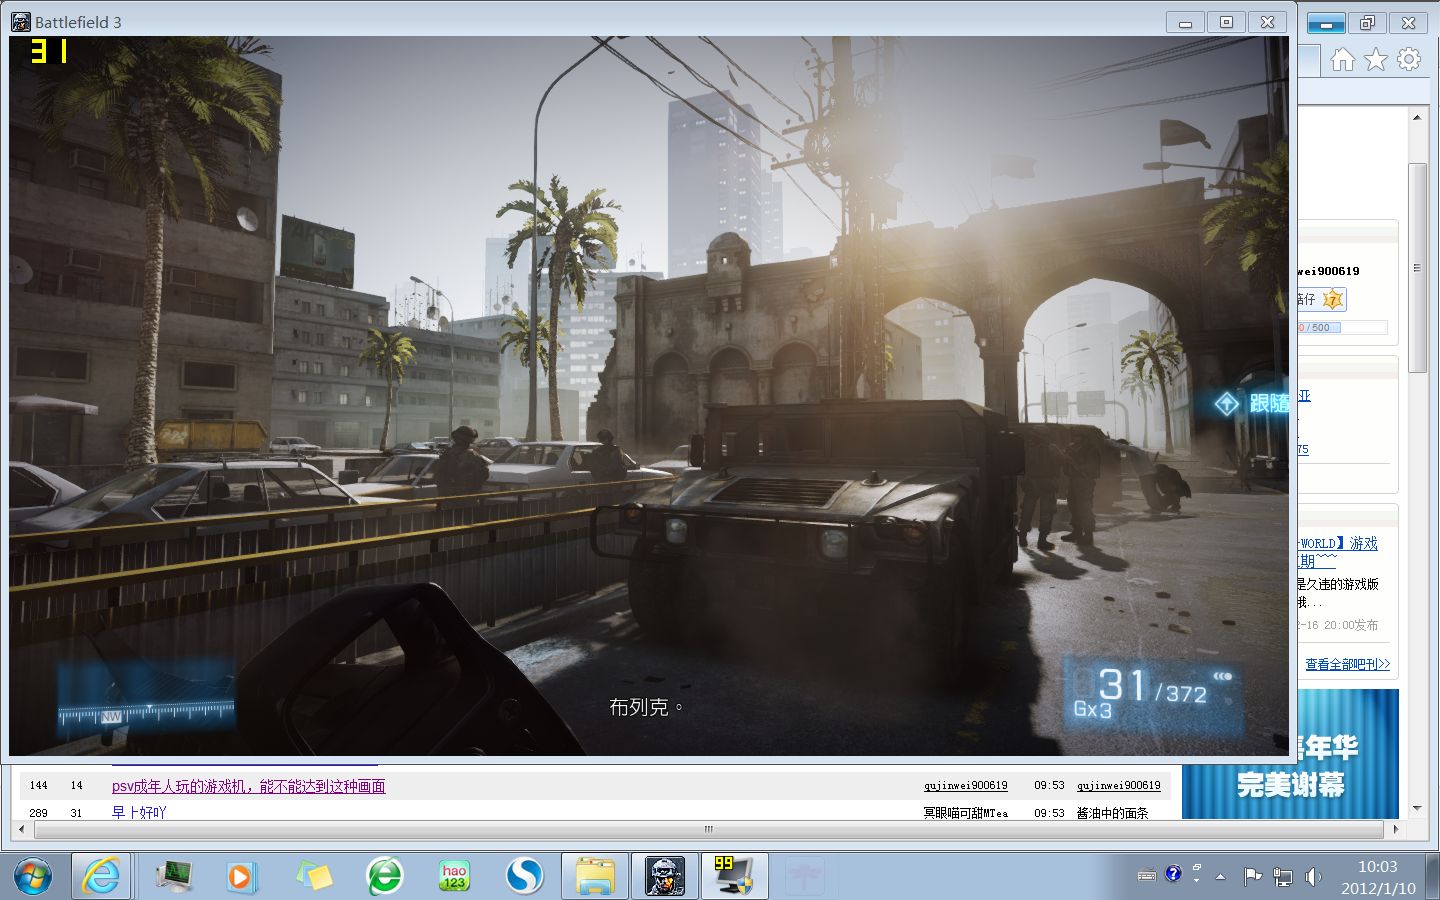This screenshot has height=900, width=1440.
Task: Open the 'WORLD】游戏' link in sidebar
Action: pyautogui.click(x=1338, y=543)
